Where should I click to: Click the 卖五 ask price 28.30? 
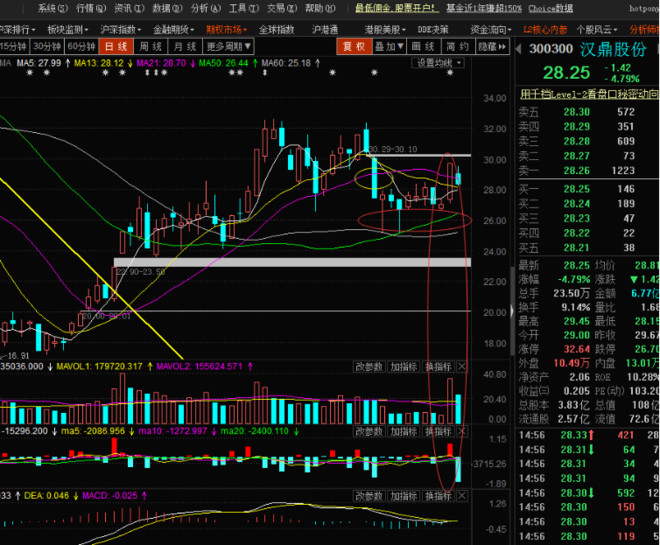coord(577,112)
